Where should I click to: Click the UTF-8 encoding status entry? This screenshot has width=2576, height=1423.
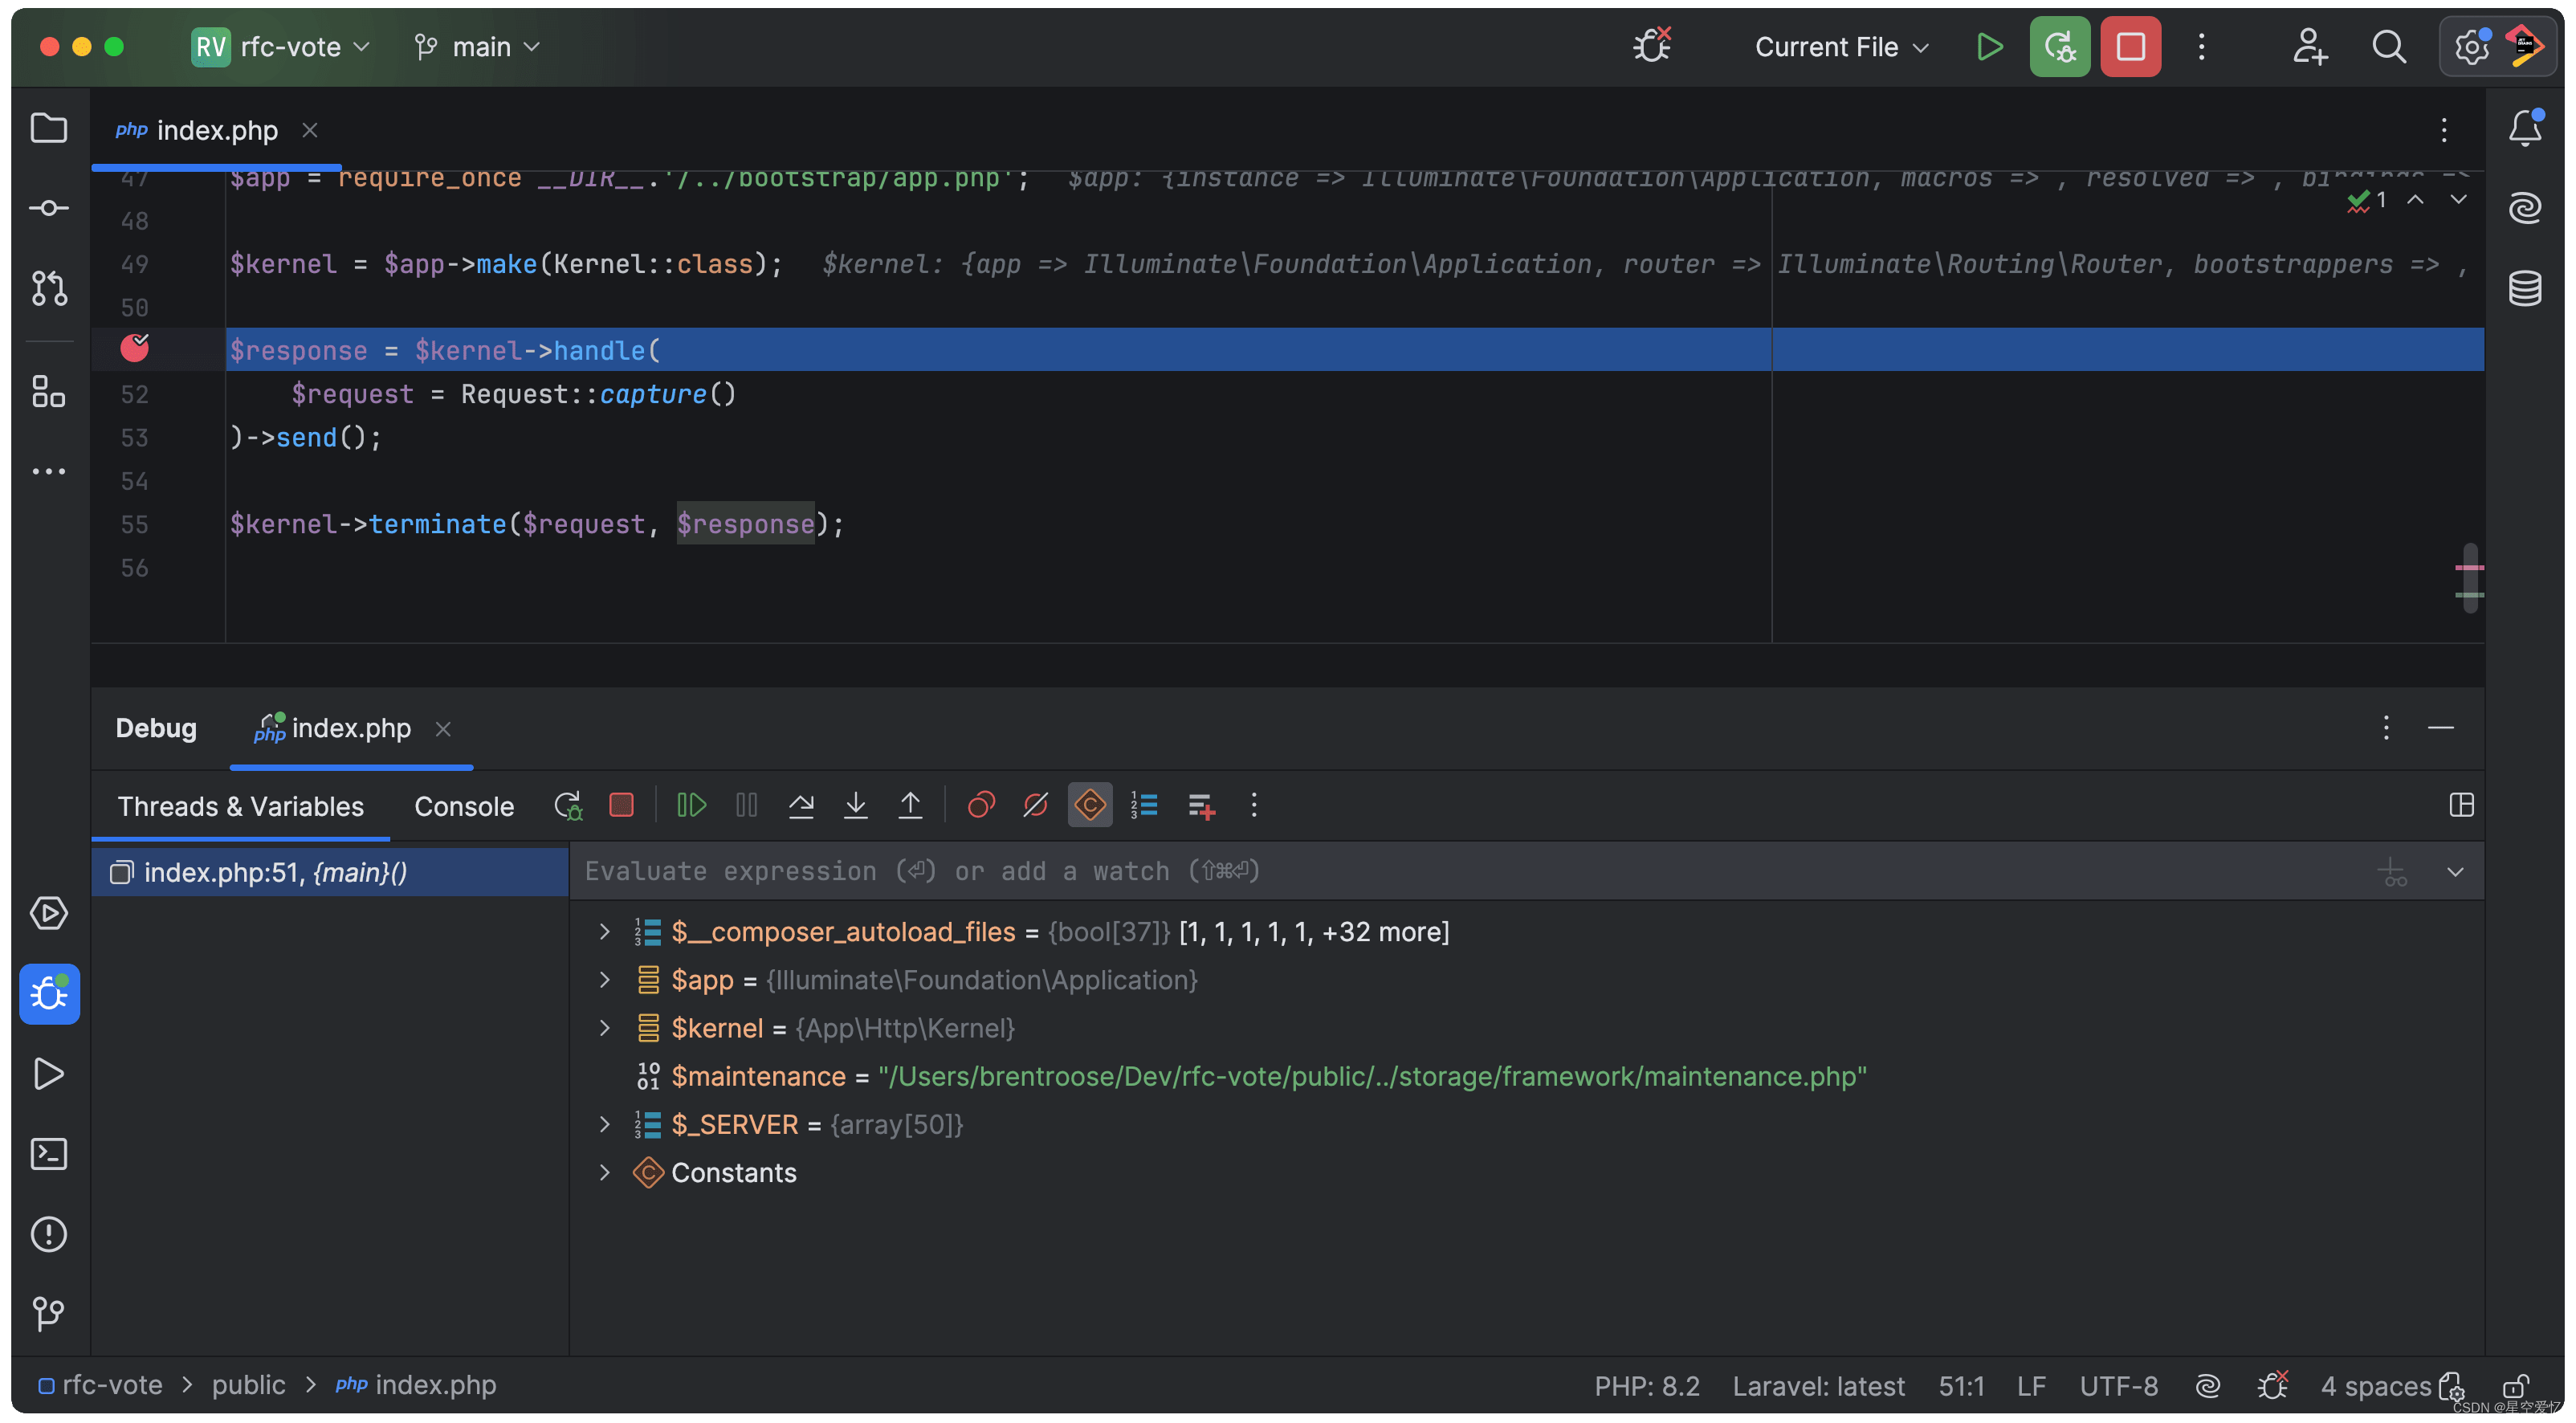[2118, 1386]
